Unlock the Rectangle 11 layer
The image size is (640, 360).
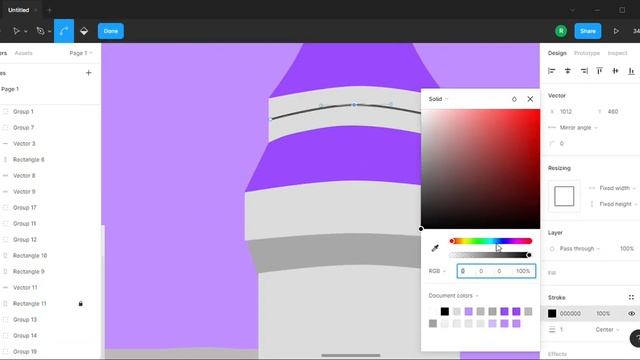click(80, 304)
